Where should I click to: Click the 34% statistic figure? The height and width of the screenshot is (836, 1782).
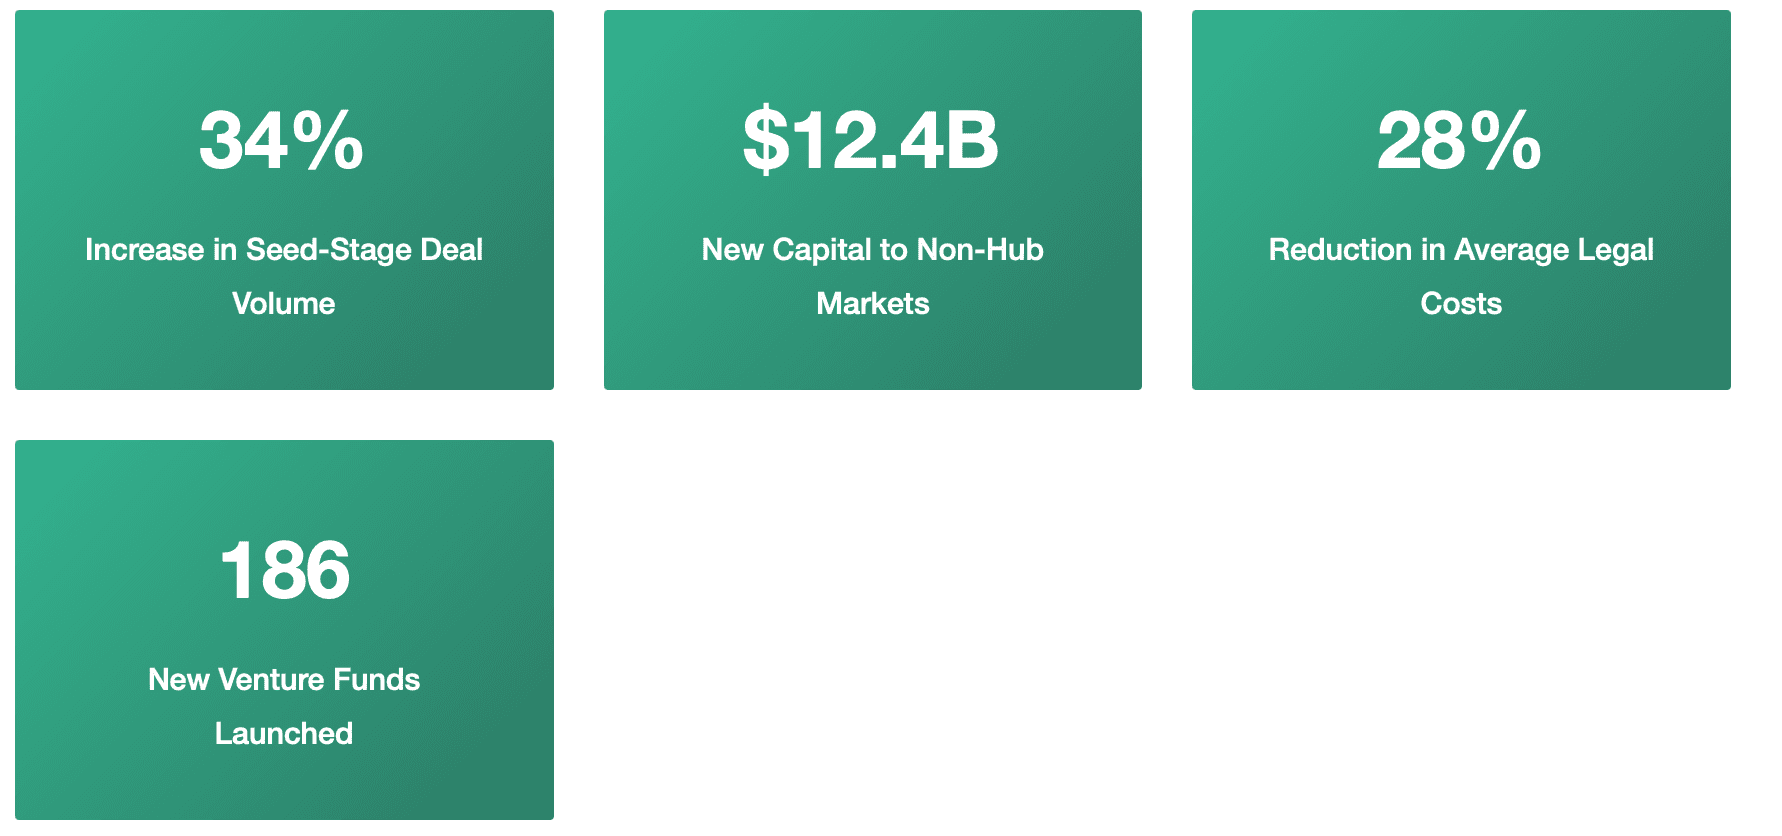pyautogui.click(x=281, y=141)
